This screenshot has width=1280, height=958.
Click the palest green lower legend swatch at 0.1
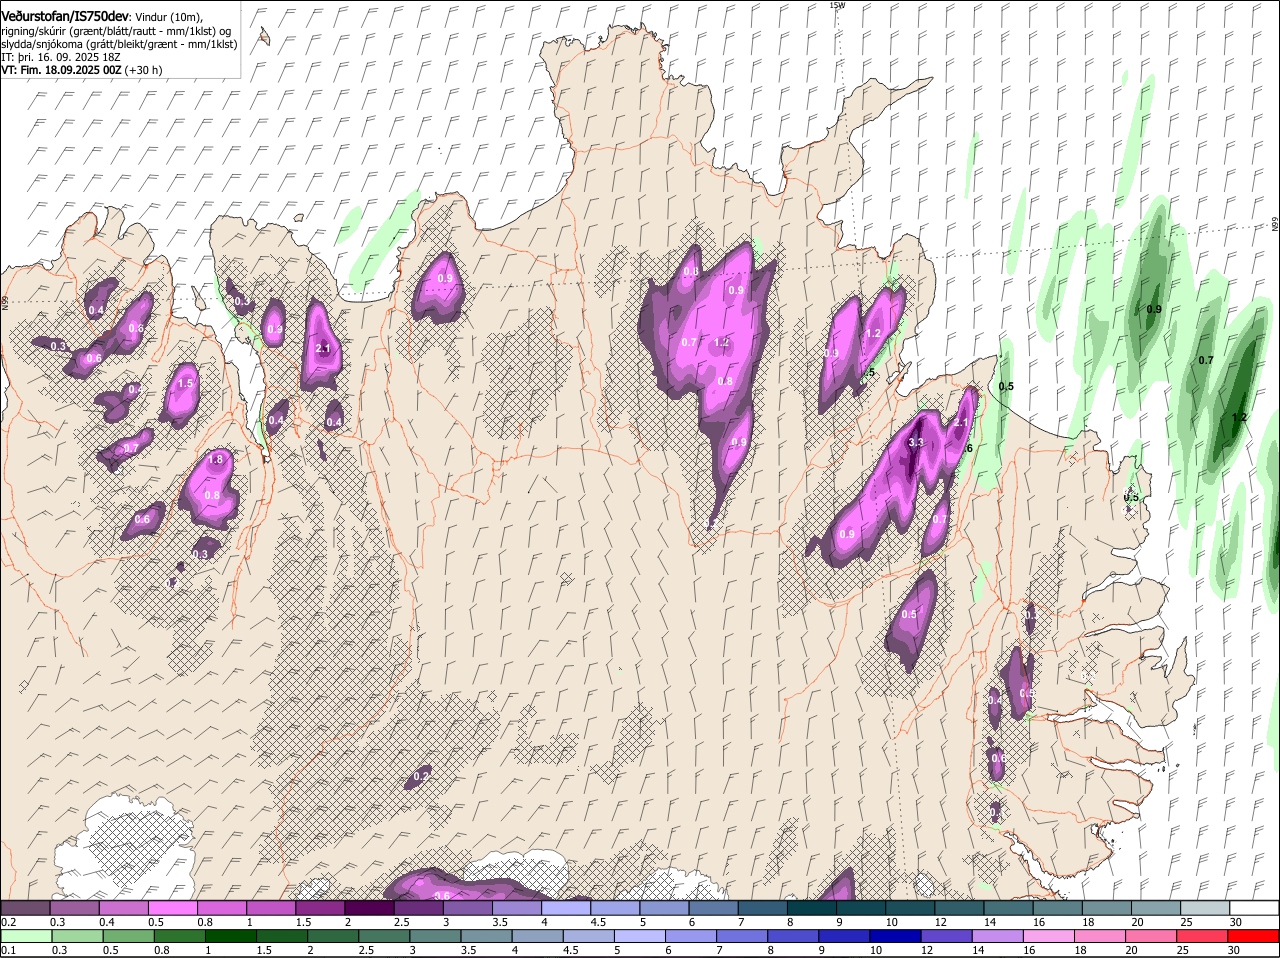[25, 936]
